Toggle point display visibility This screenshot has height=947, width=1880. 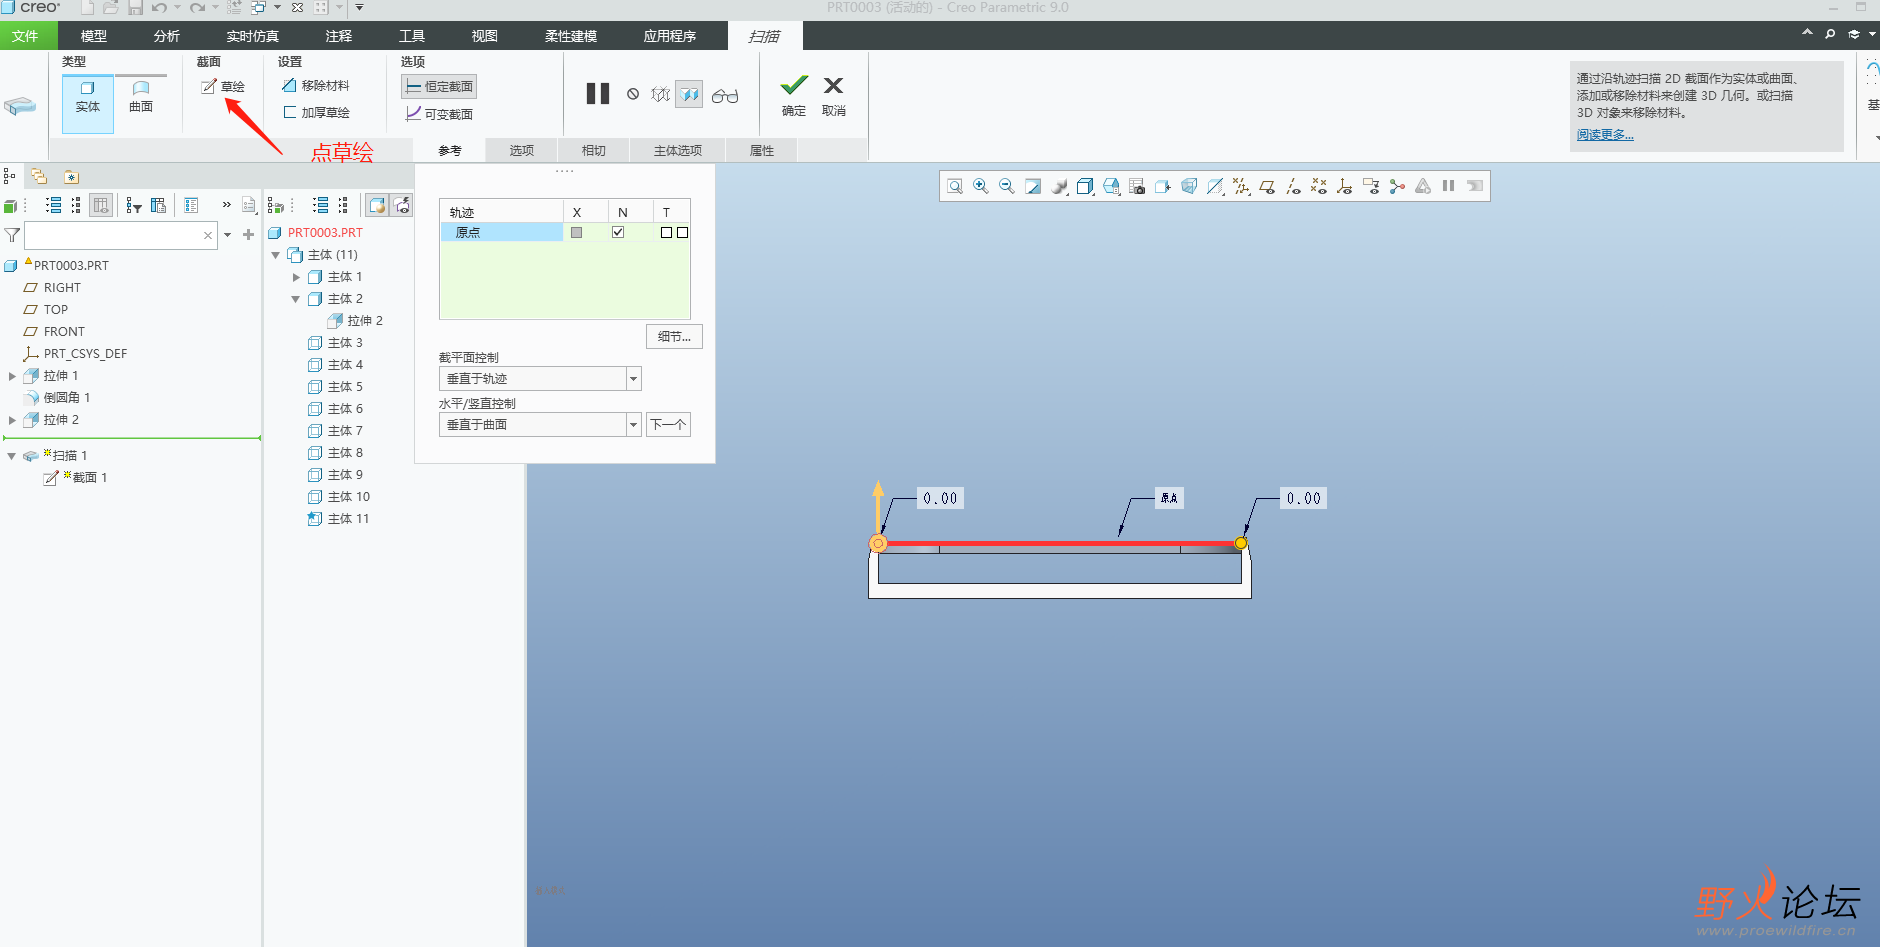click(x=1319, y=186)
